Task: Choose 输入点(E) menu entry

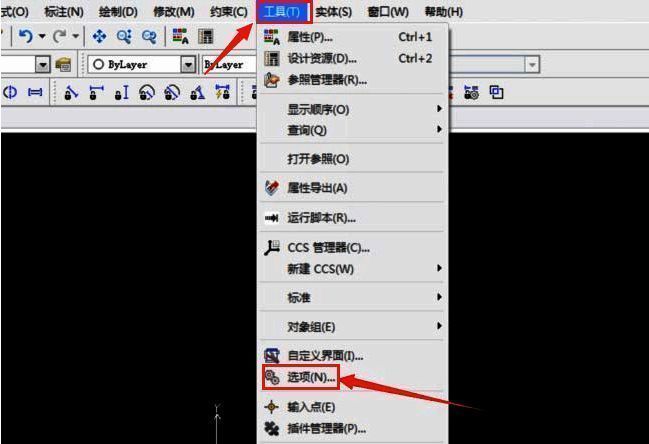Action: 353,407
